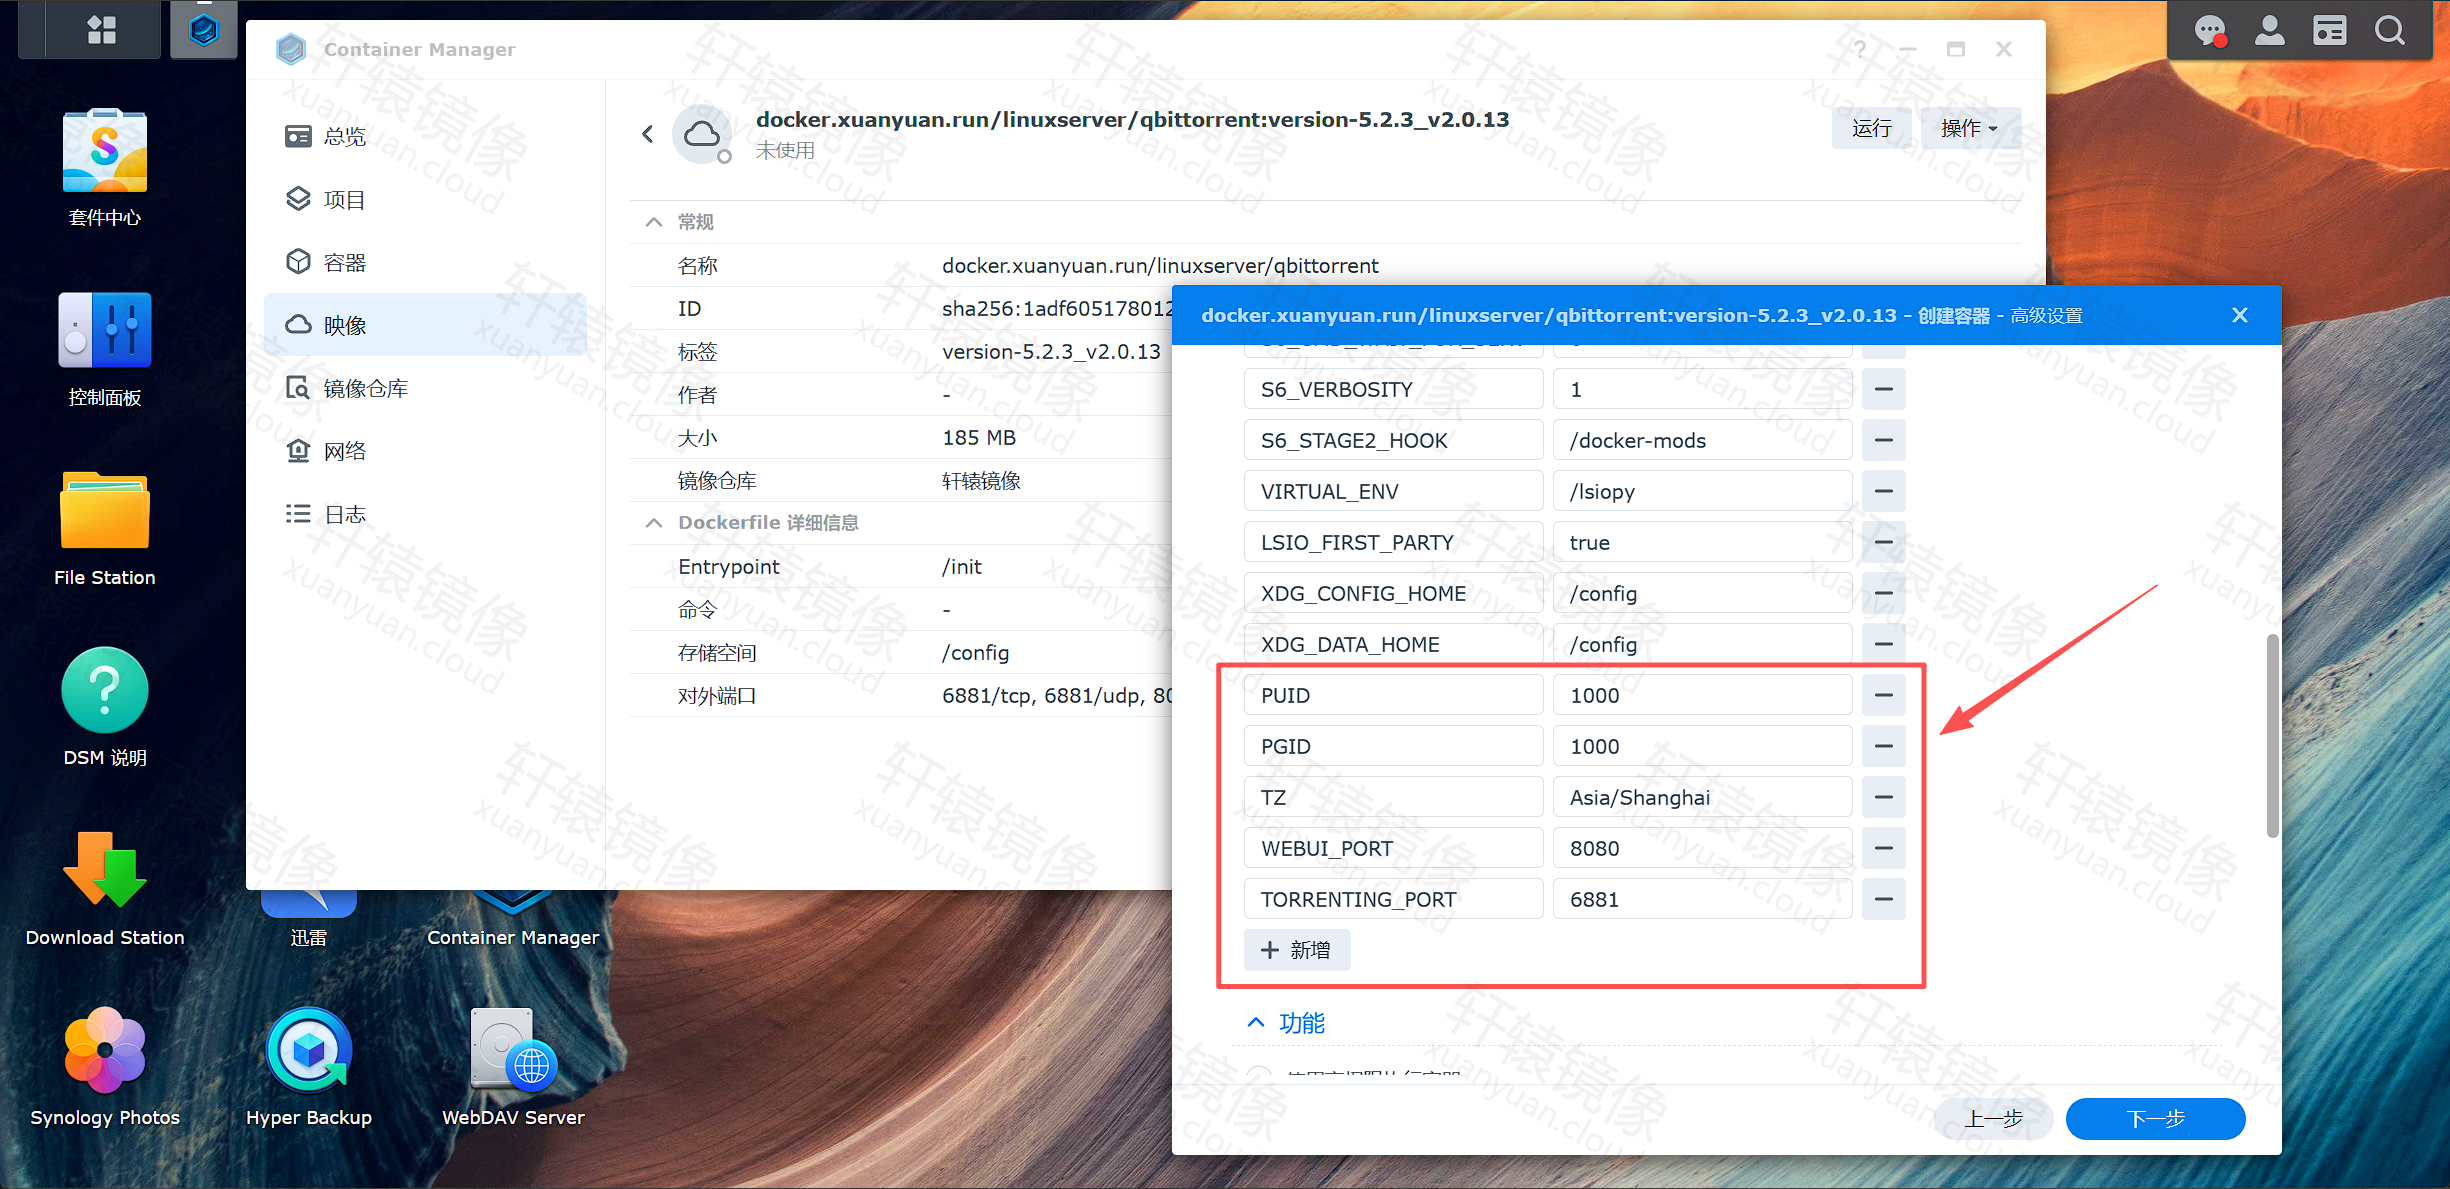Click the VIRTUAL_ENV value field /lsiopy

point(1702,491)
